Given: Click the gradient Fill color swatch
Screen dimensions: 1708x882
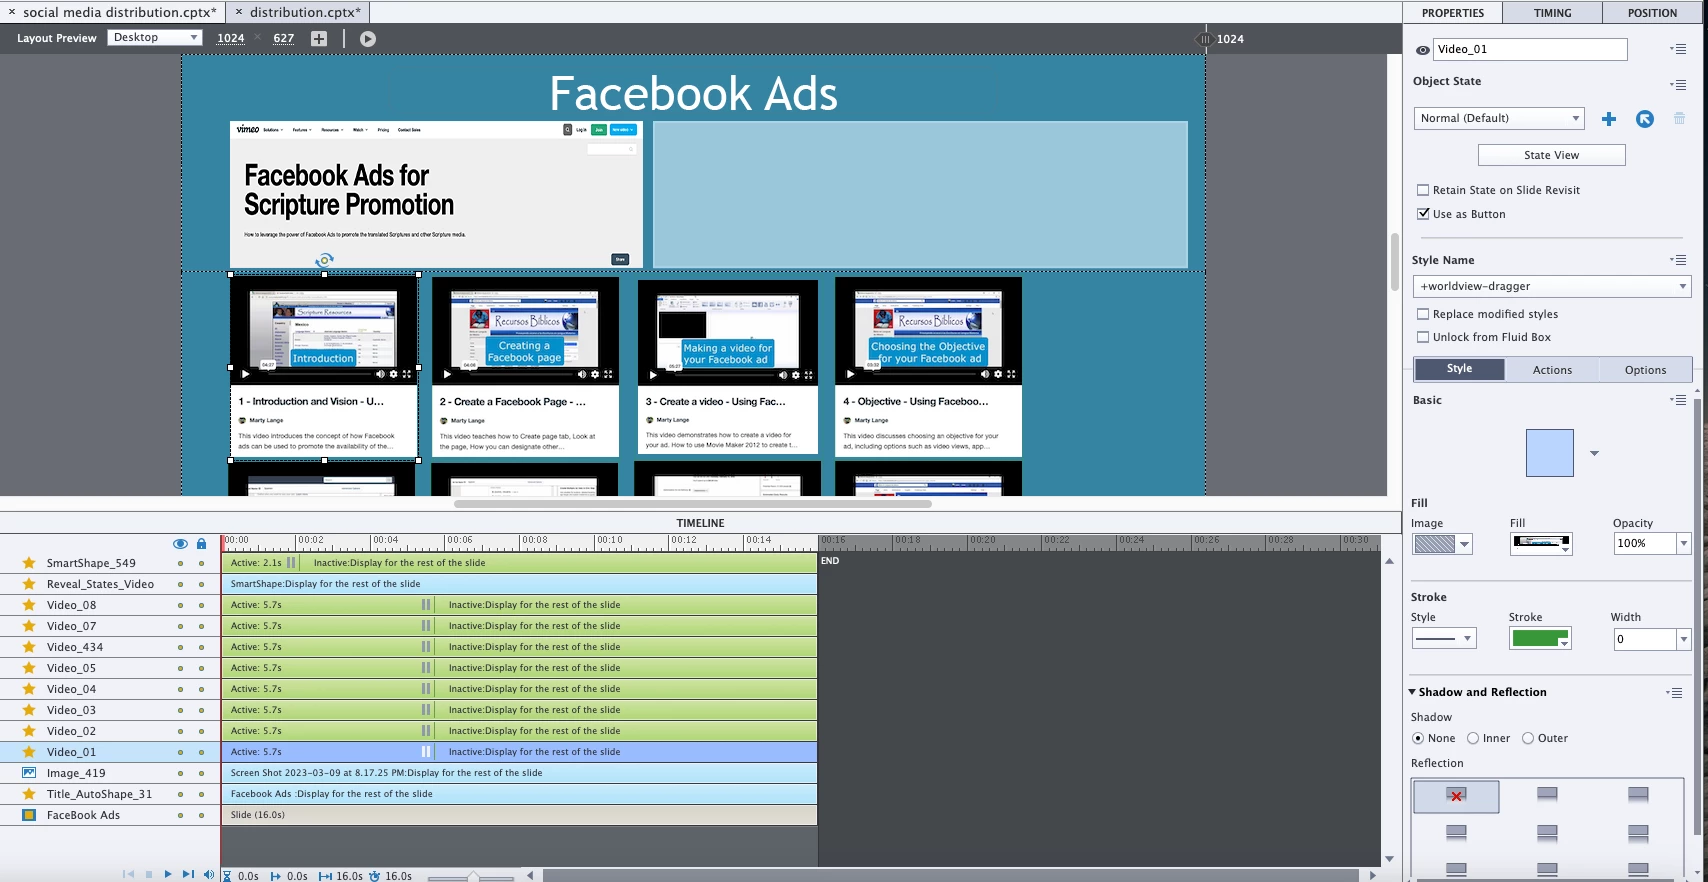Looking at the screenshot, I should (1540, 543).
